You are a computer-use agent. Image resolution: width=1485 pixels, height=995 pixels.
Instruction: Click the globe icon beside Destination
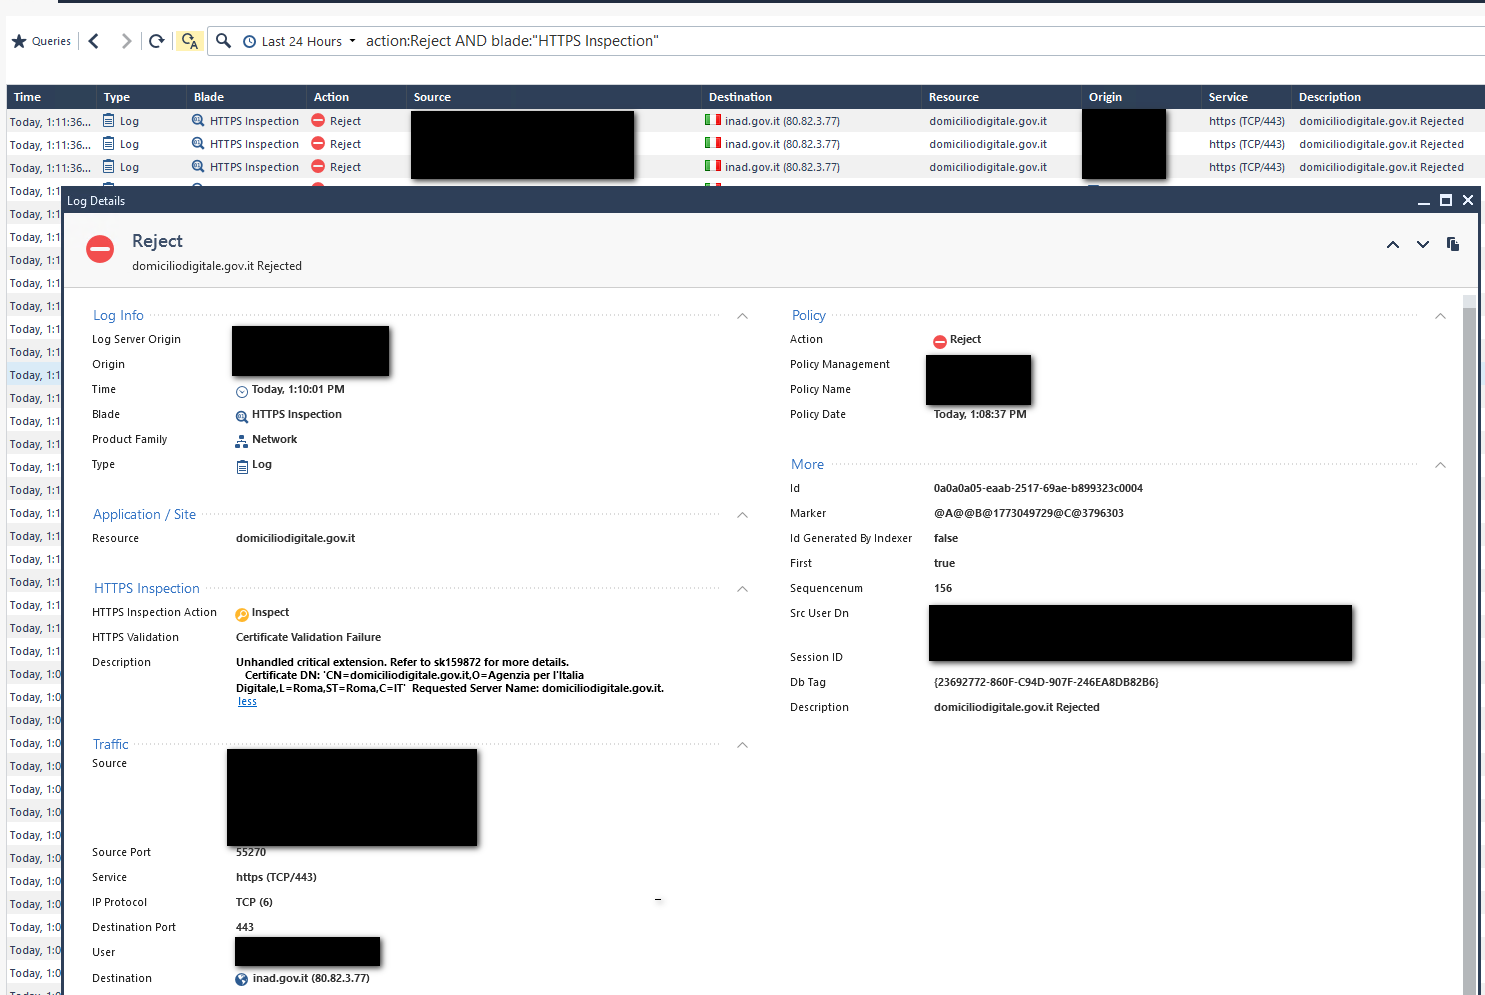[242, 979]
